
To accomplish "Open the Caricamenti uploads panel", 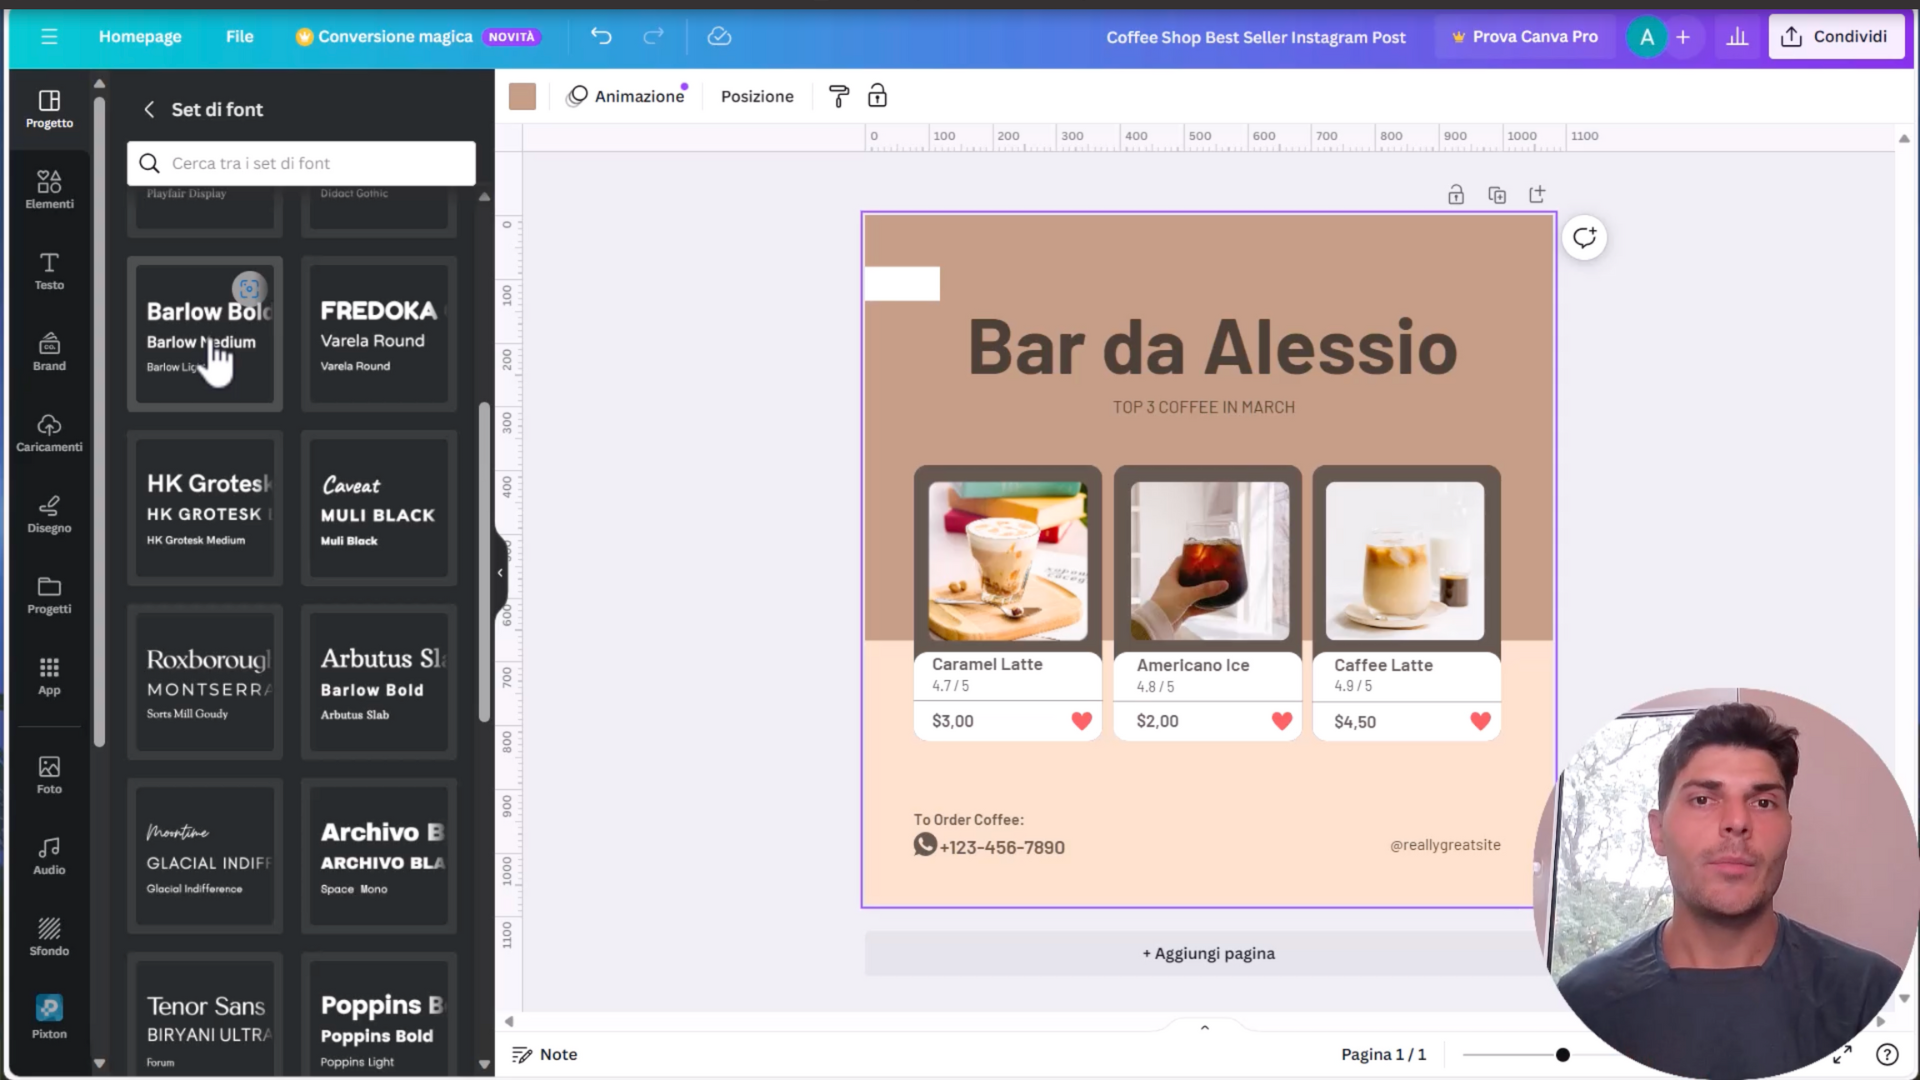I will [x=49, y=432].
